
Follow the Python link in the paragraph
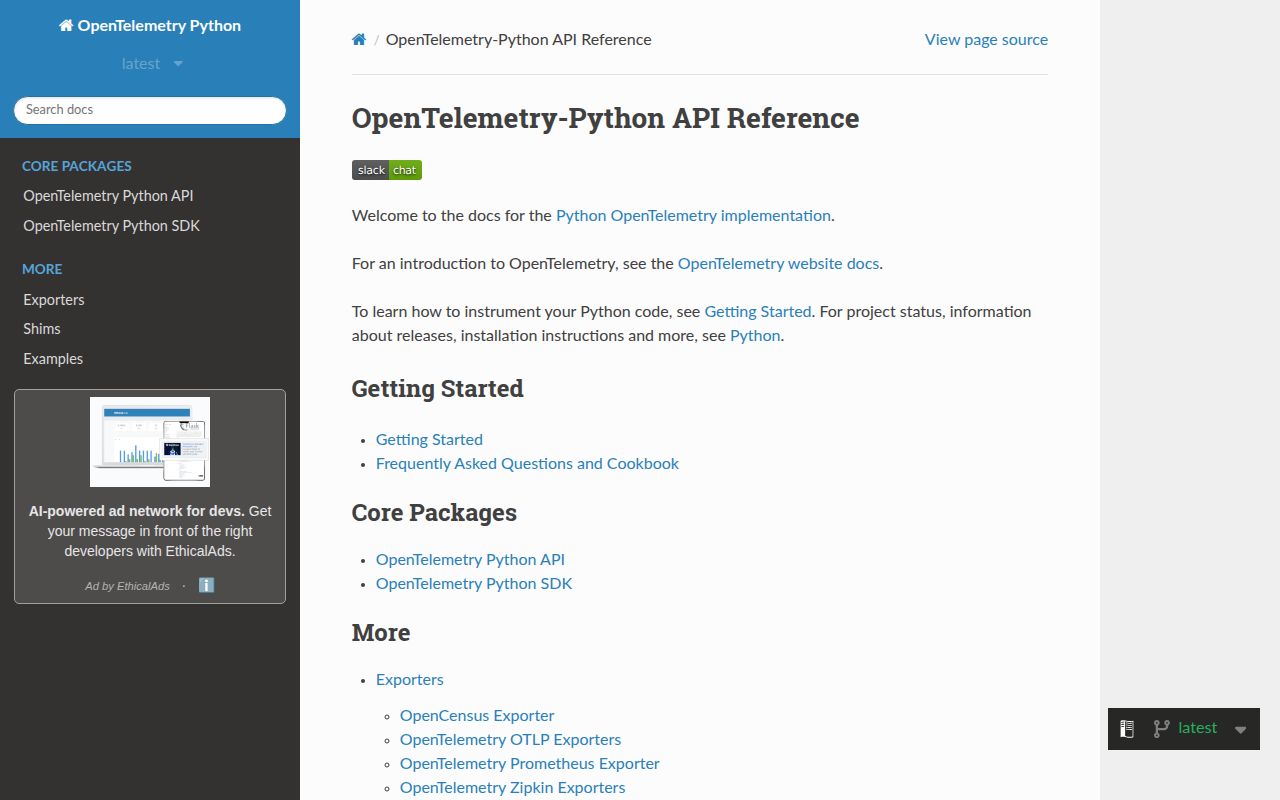(x=755, y=336)
